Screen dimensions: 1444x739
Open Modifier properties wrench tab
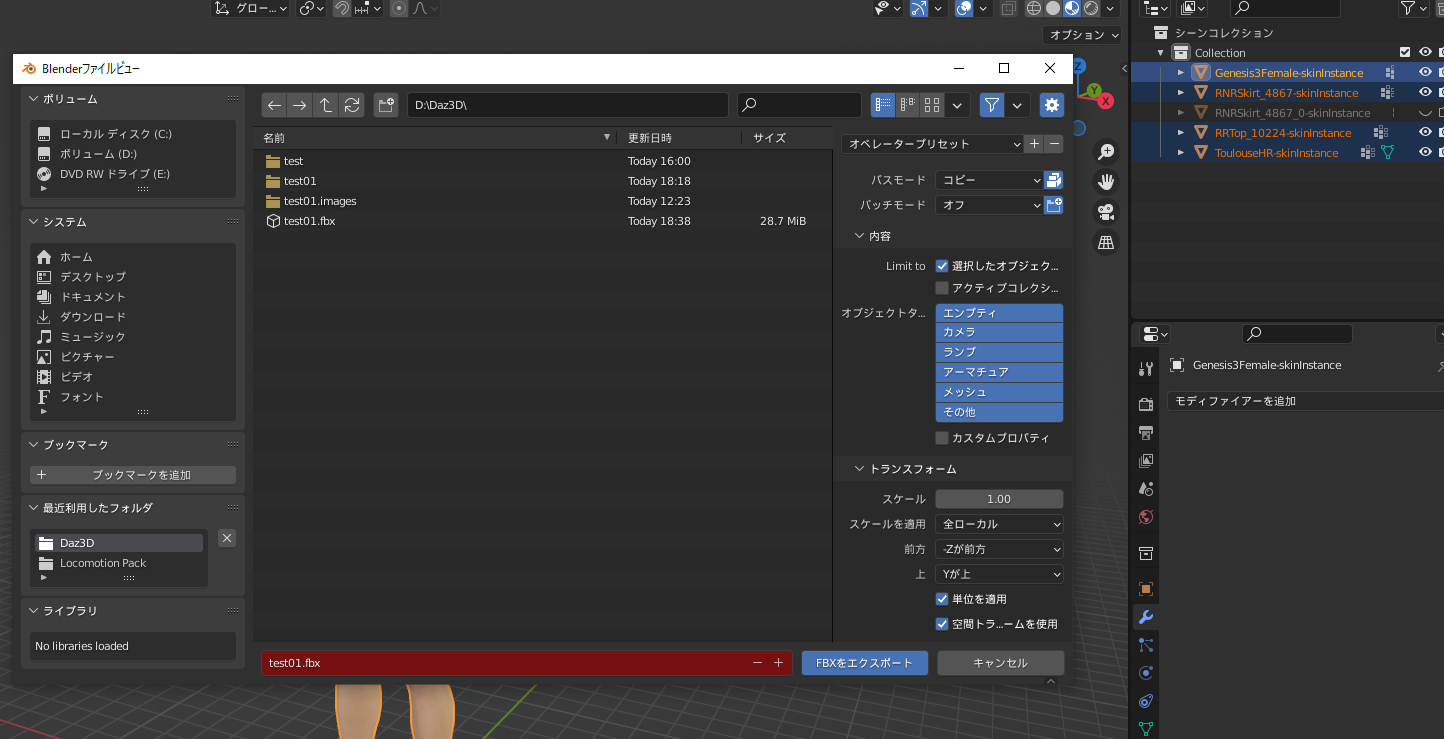coord(1146,617)
